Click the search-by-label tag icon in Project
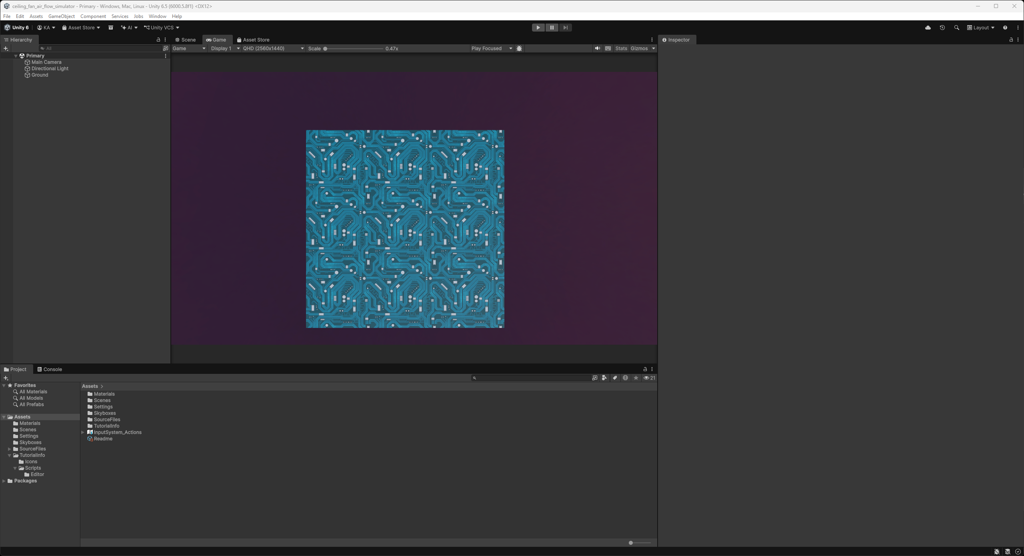The width and height of the screenshot is (1024, 556). click(615, 378)
